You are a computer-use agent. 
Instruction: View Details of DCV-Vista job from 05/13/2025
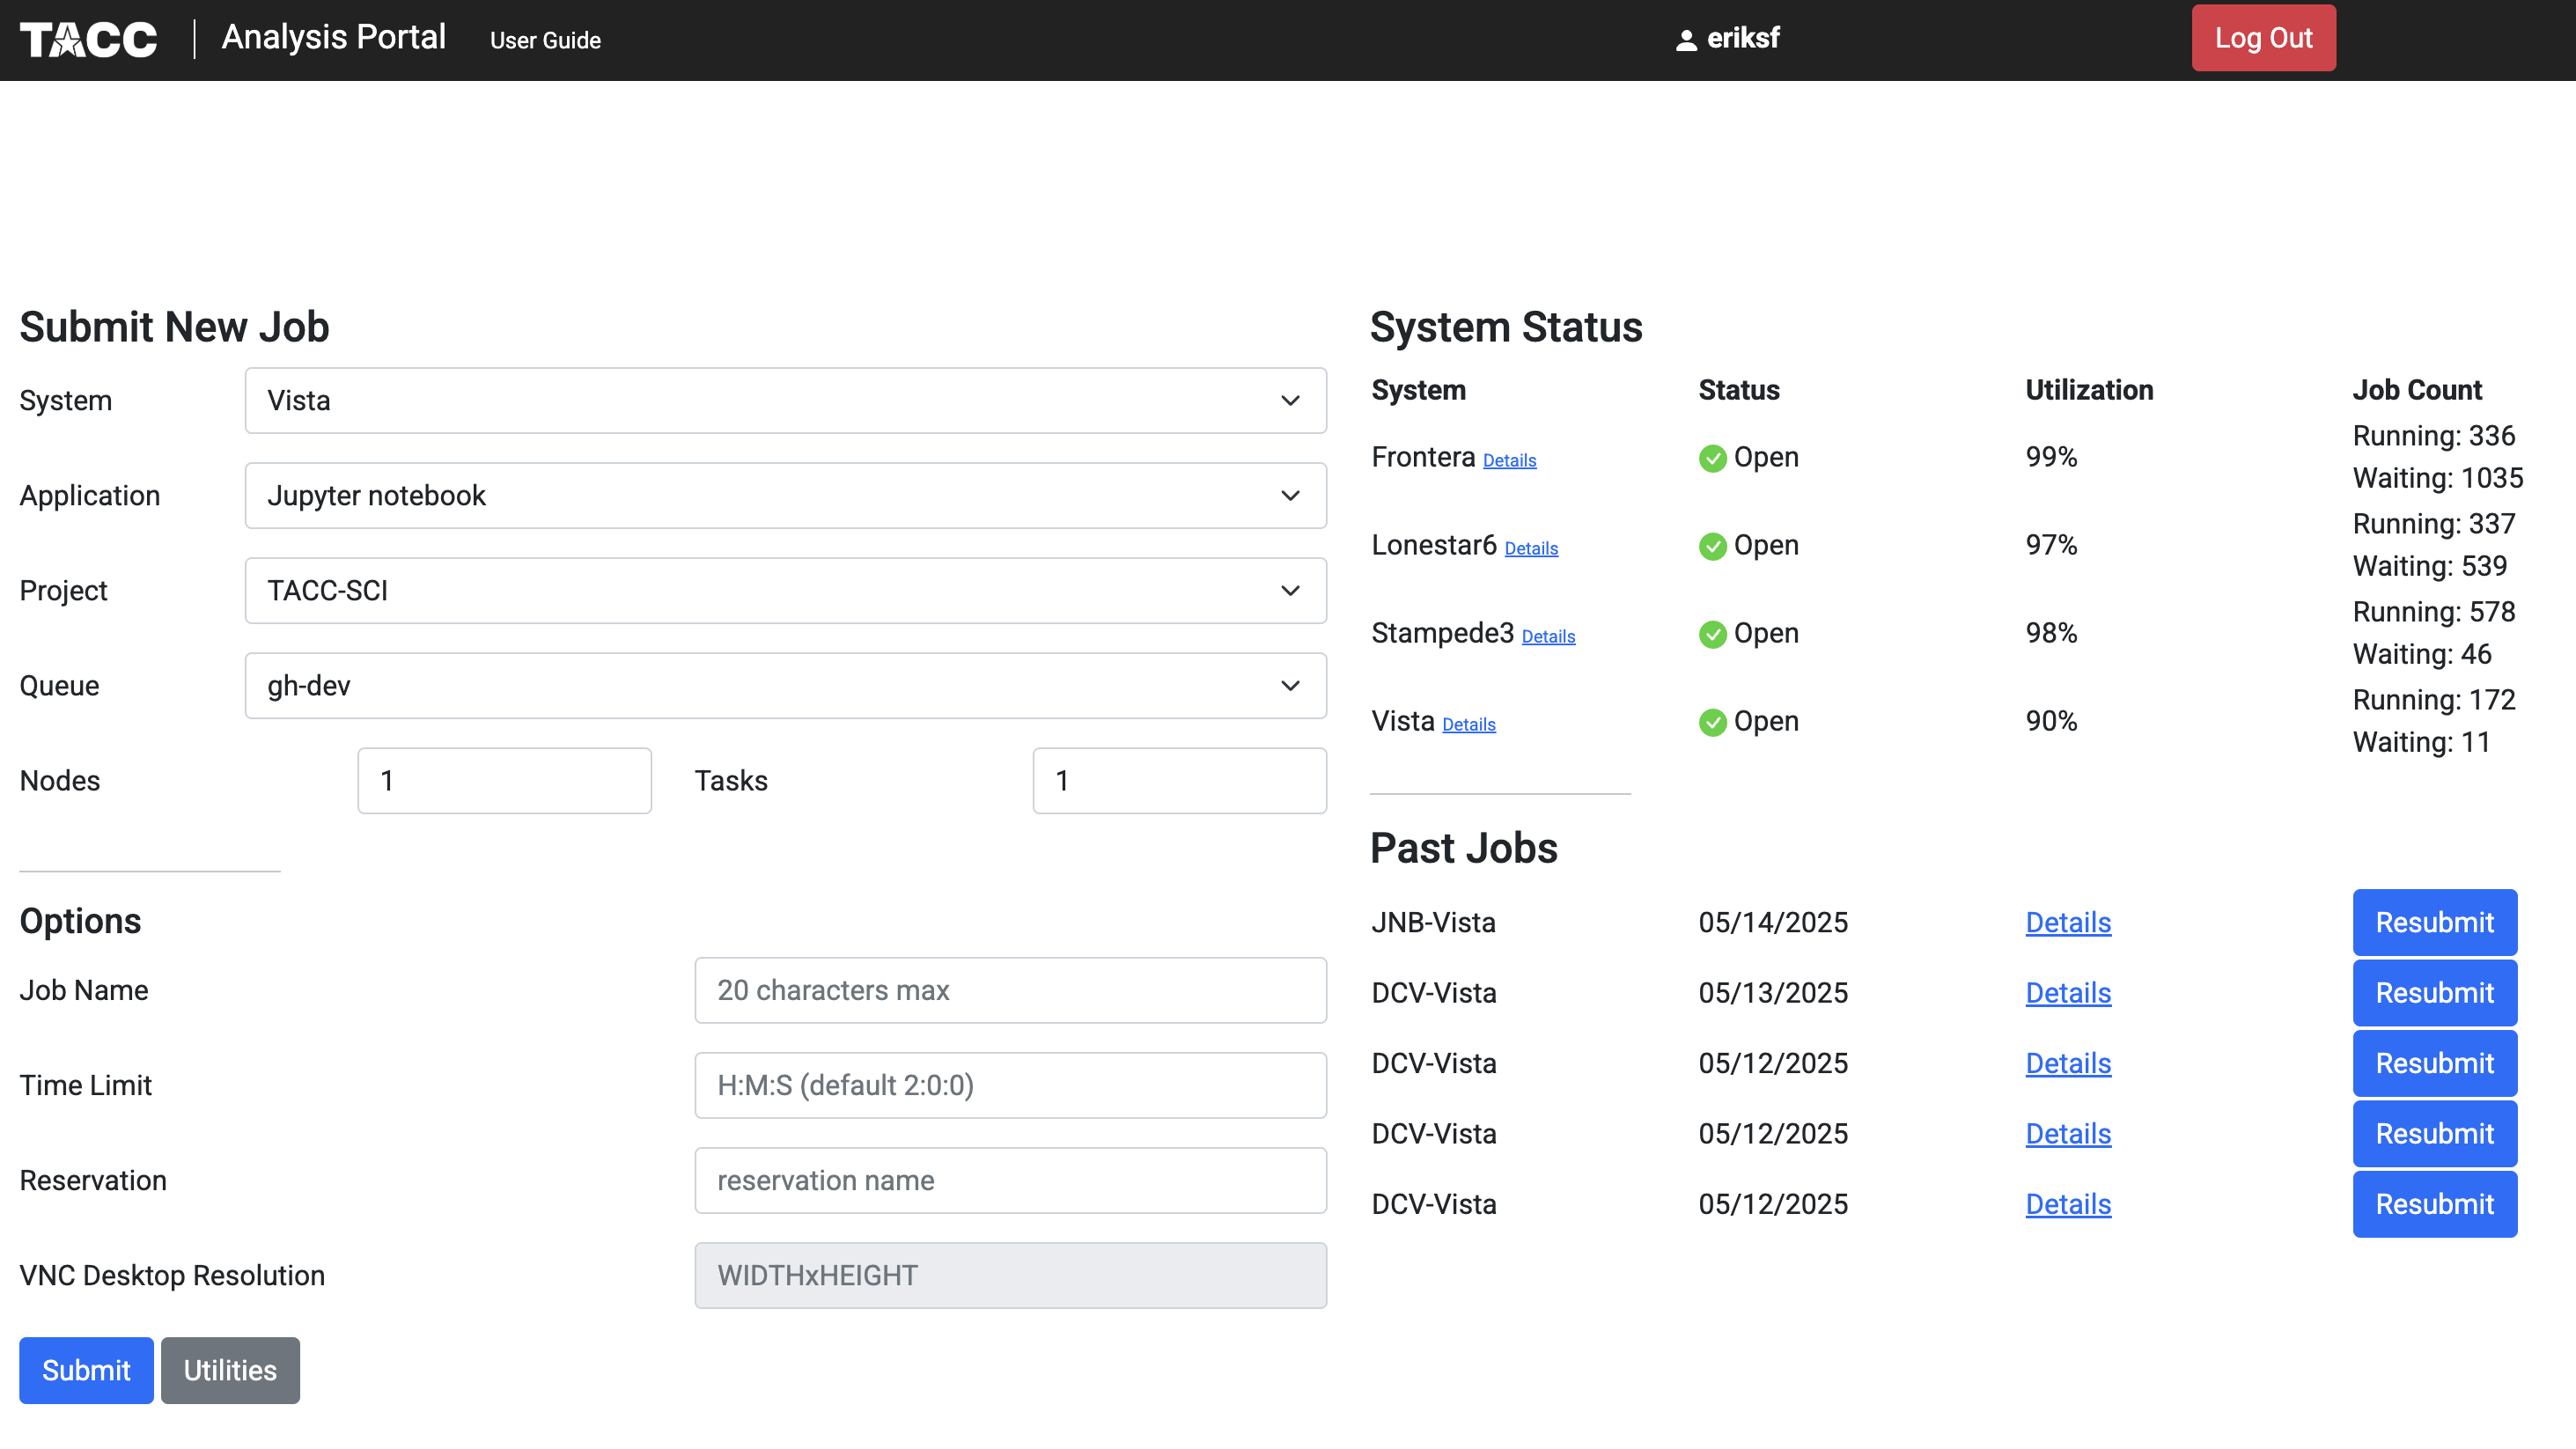pyautogui.click(x=2068, y=993)
